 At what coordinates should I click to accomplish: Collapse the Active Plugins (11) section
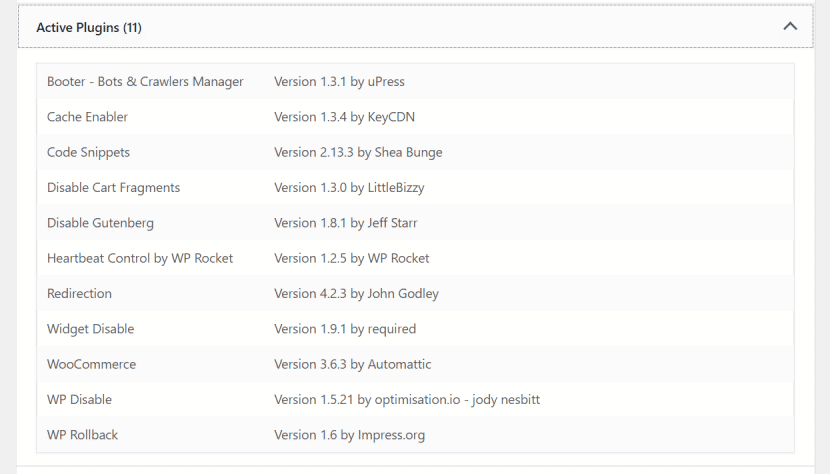pos(790,26)
